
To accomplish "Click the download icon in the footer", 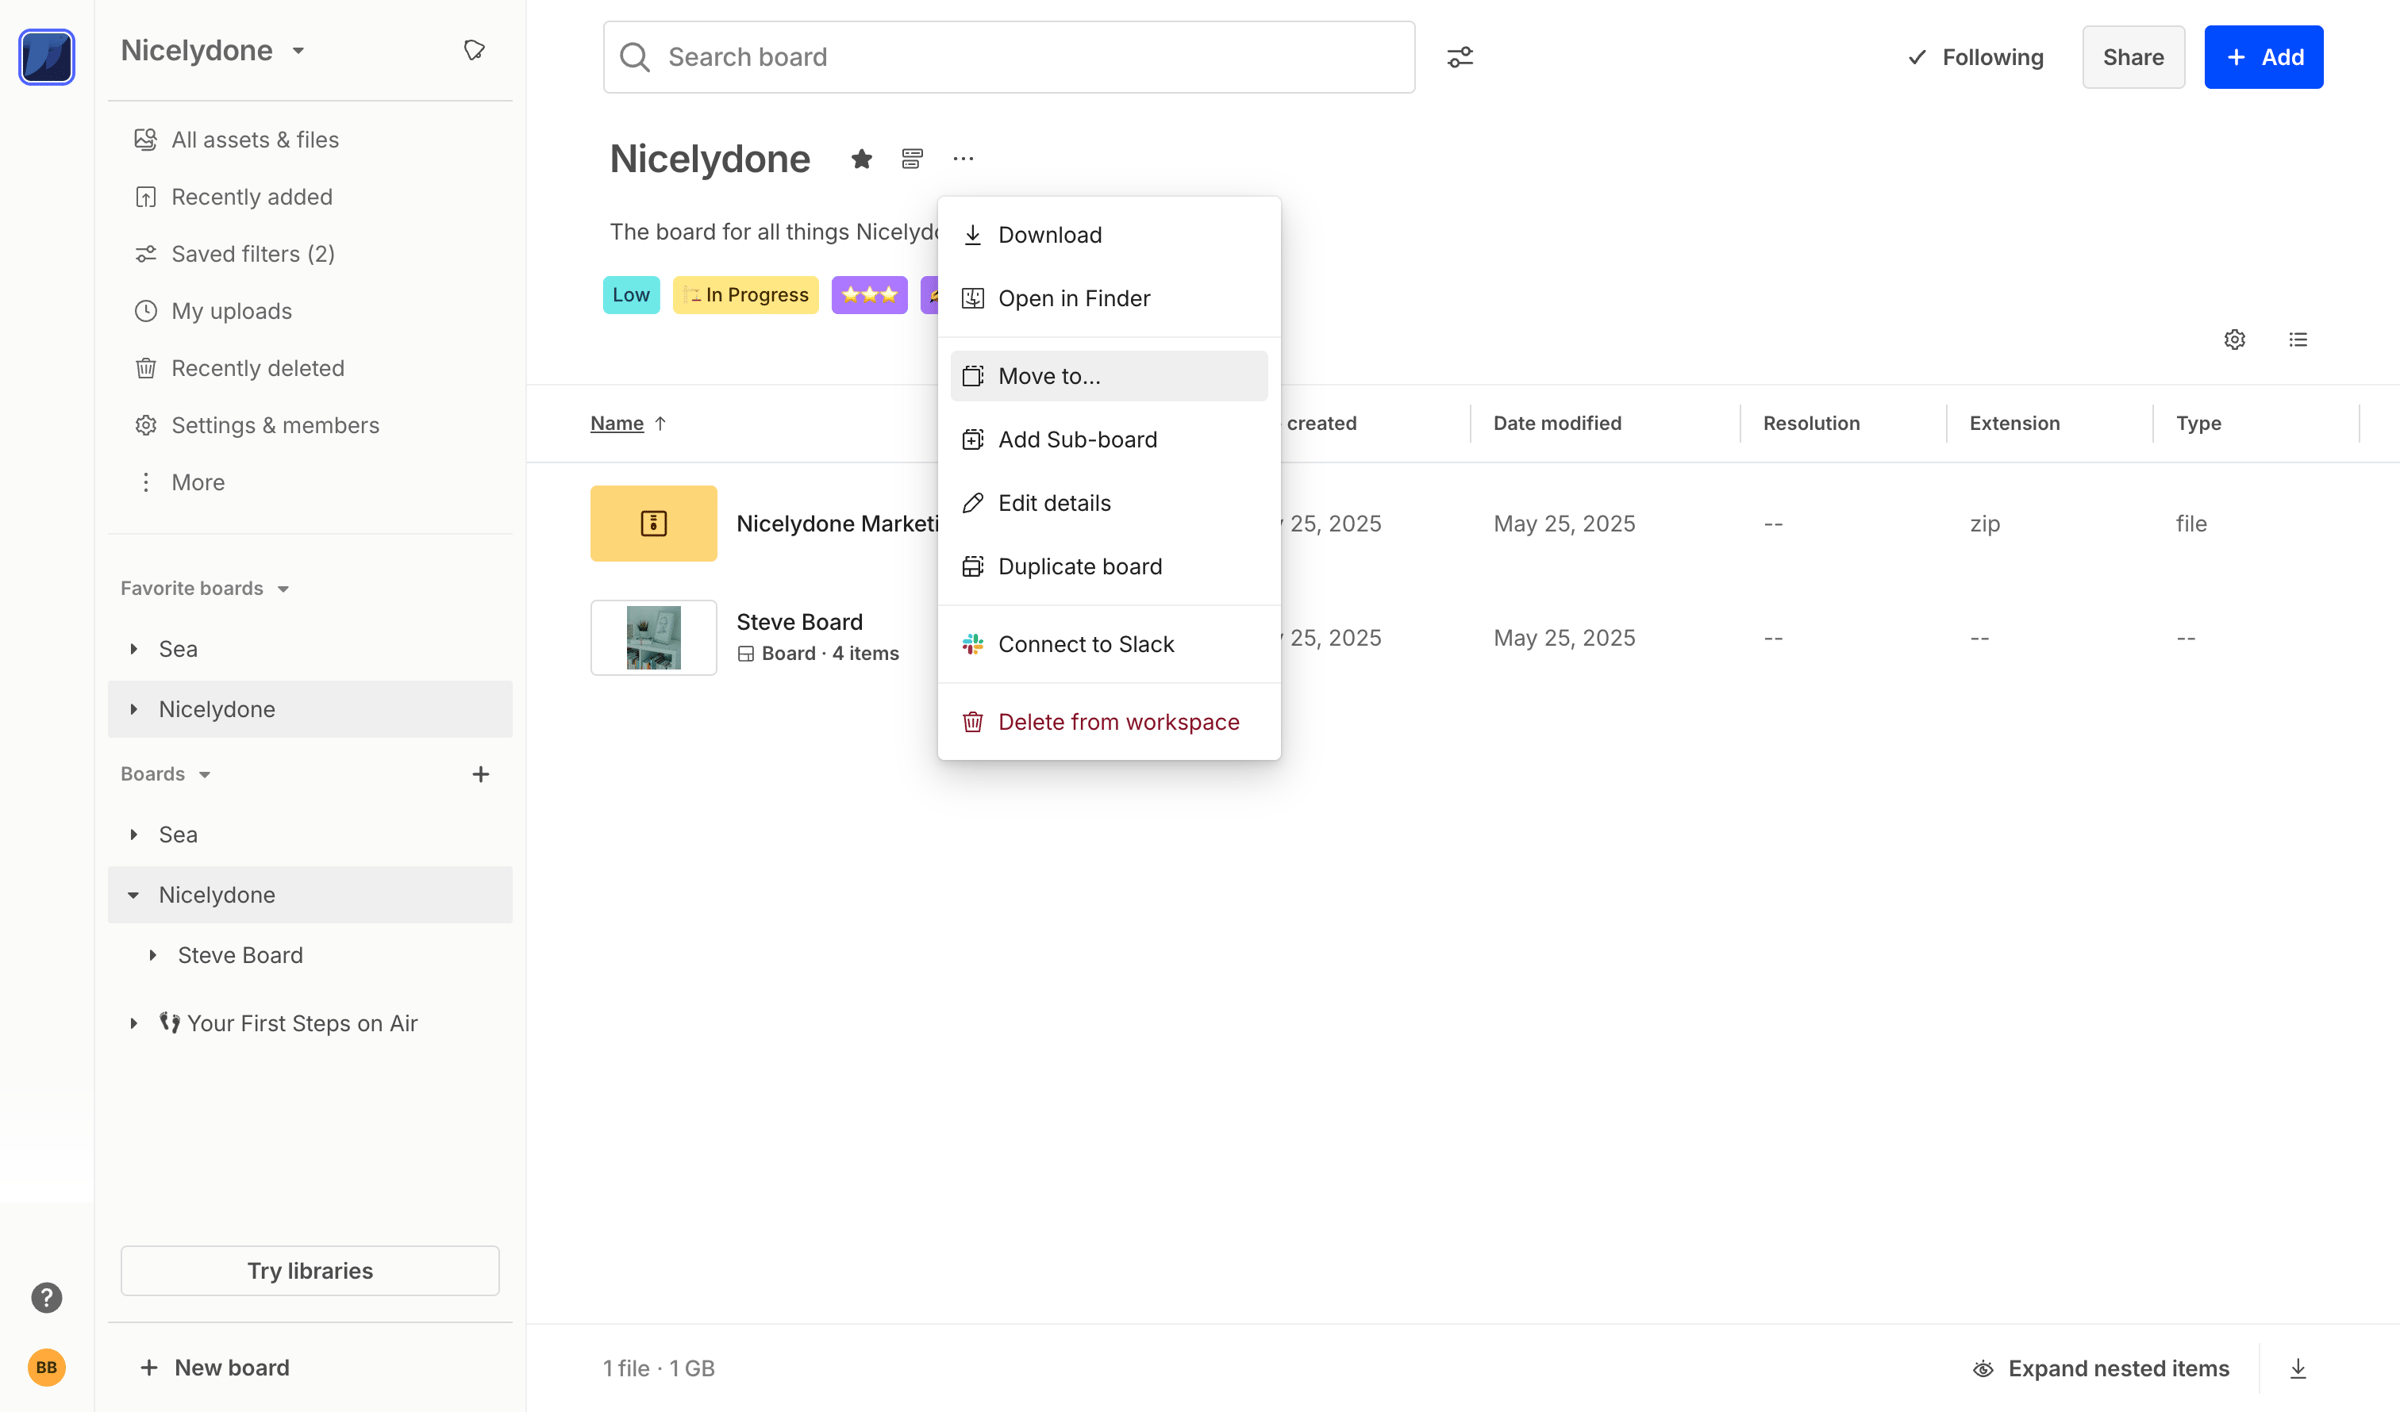I will click(2298, 1368).
